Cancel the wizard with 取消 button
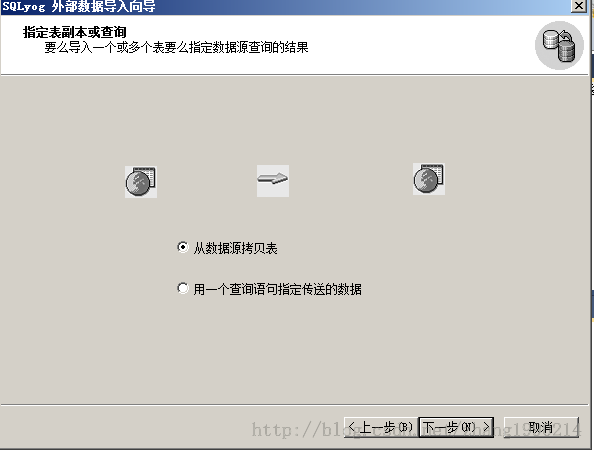The image size is (594, 450). click(x=541, y=427)
